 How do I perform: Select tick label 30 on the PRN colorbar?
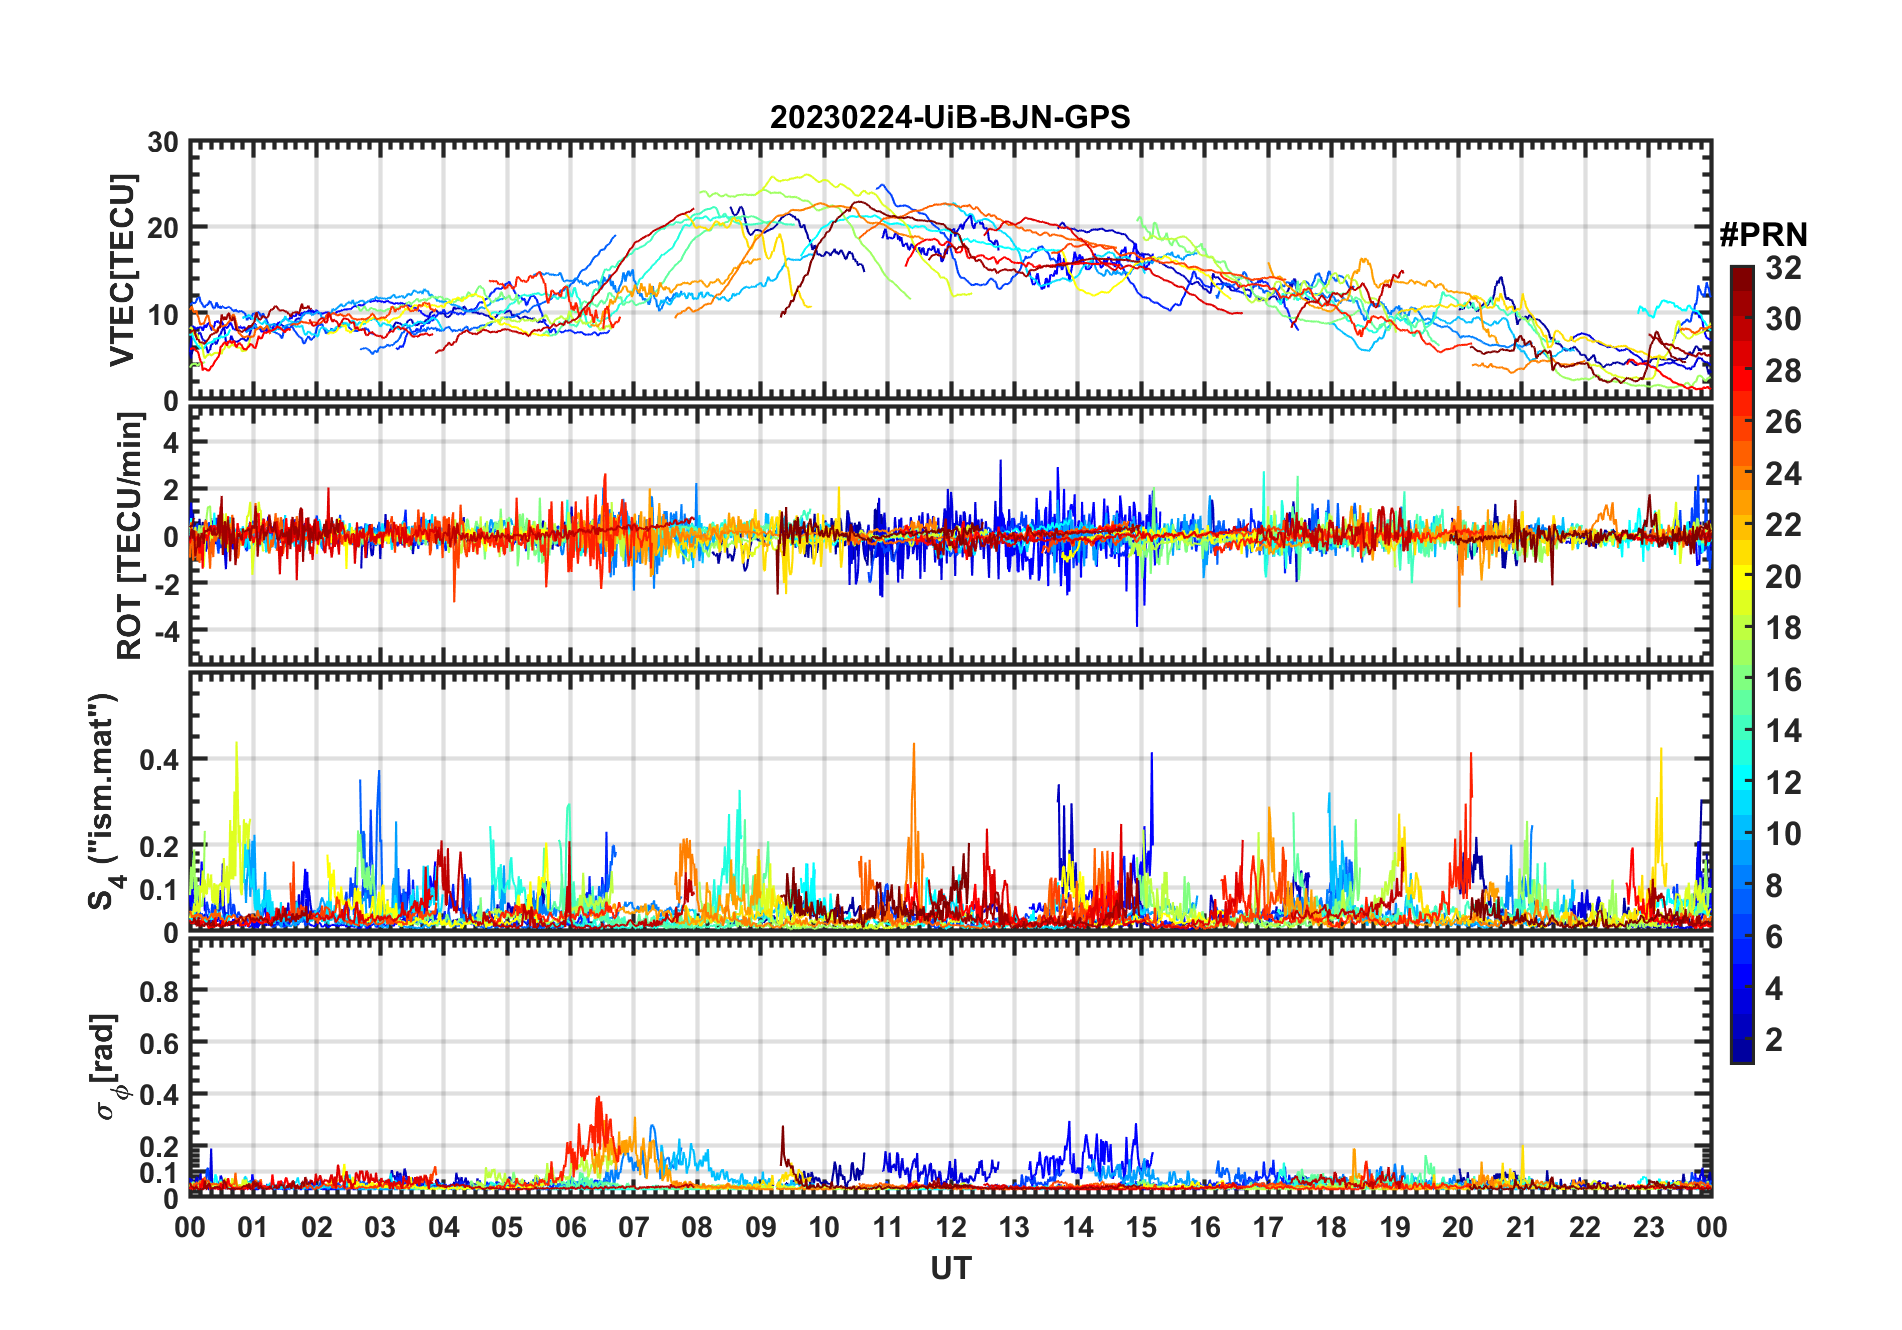point(1783,319)
